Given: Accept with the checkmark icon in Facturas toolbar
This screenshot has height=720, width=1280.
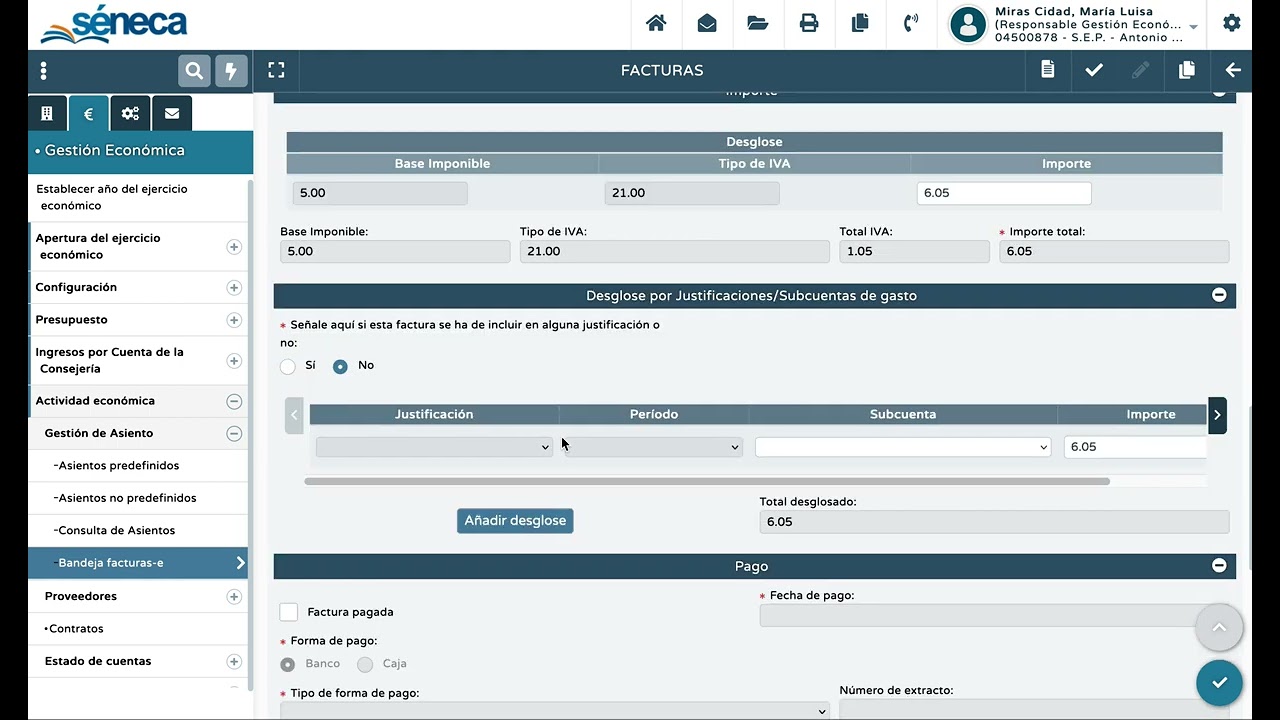Looking at the screenshot, I should click(x=1094, y=70).
